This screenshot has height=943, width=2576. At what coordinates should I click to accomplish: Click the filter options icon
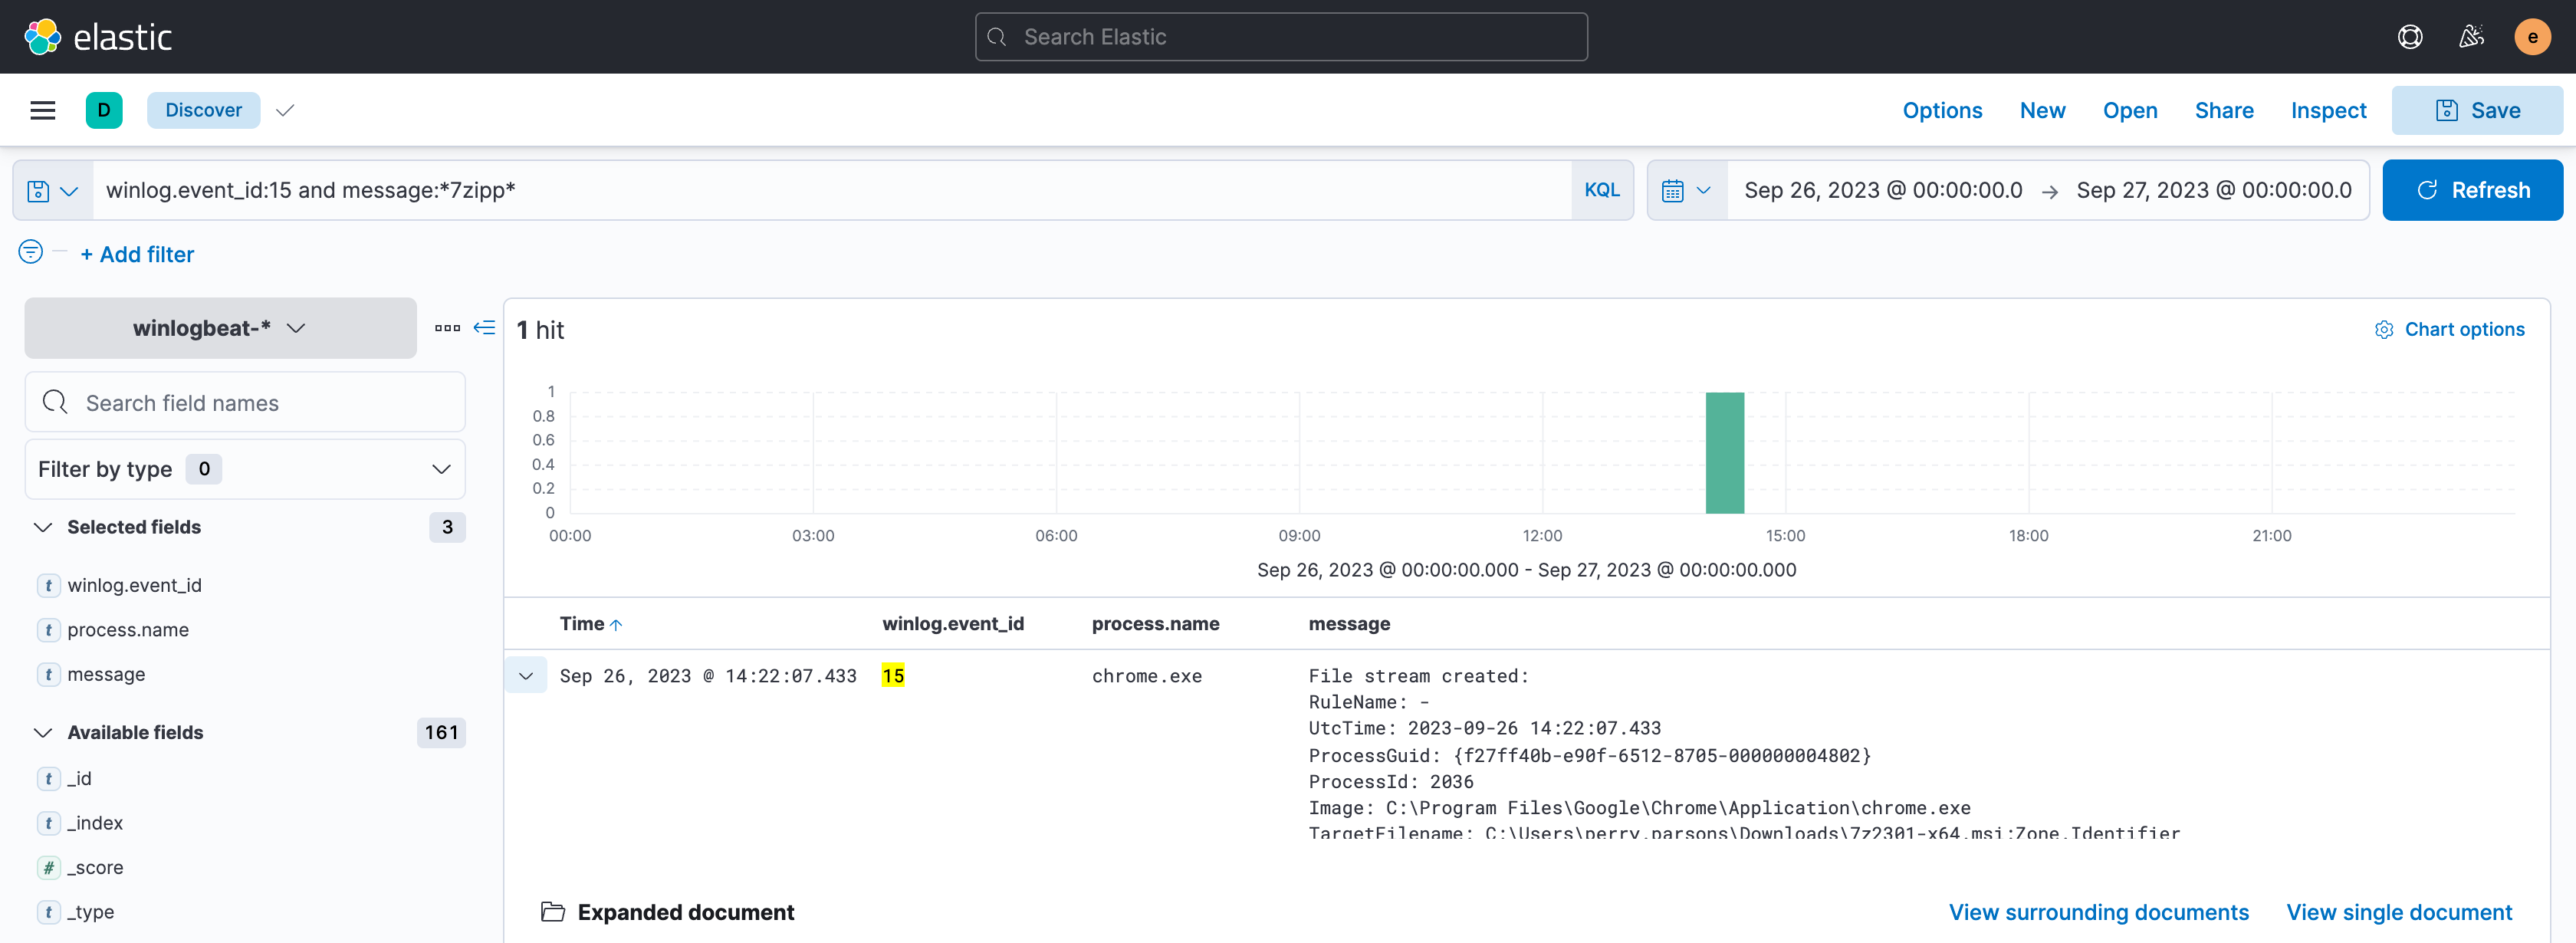coord(31,252)
